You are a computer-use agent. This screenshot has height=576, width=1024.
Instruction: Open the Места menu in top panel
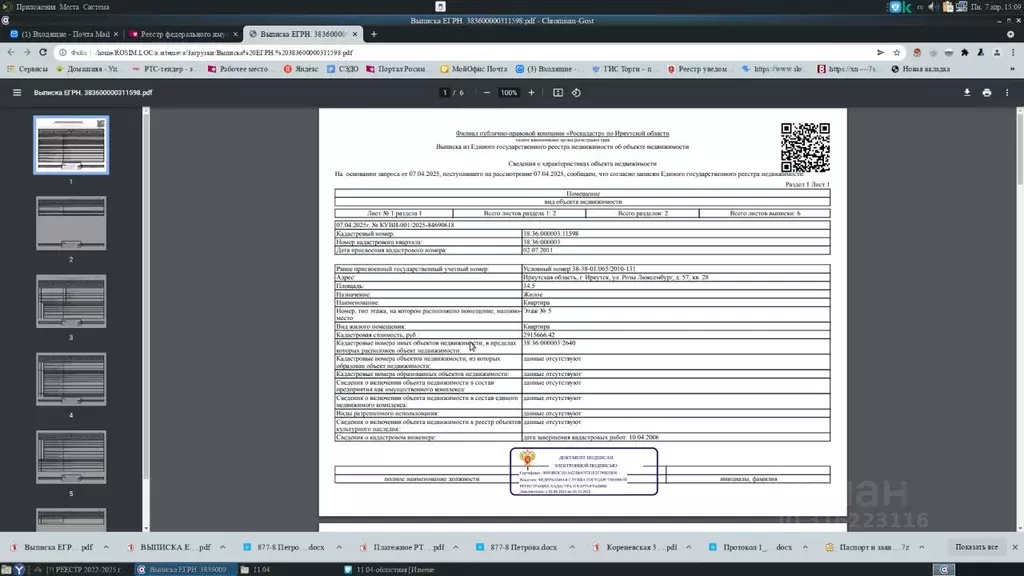(69, 6)
